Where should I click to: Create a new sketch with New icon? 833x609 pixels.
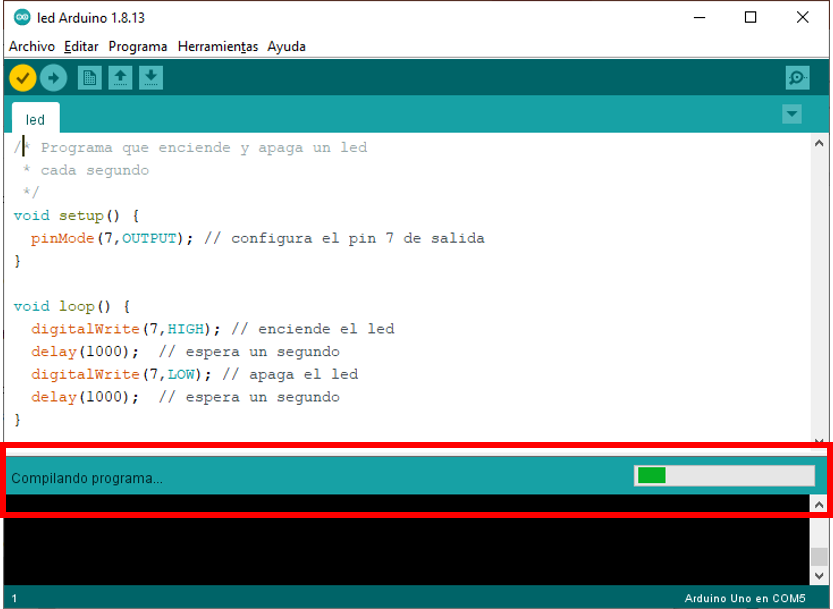(90, 78)
